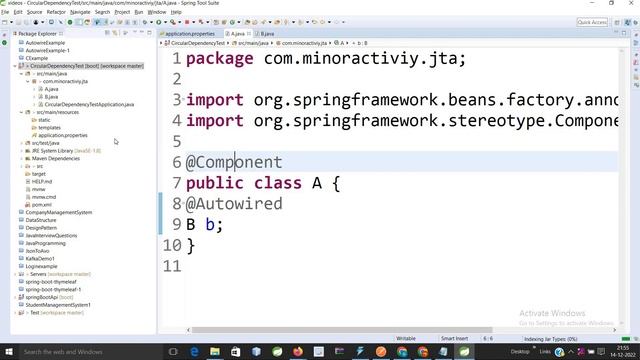Click the New file toolbar icon

[x=4, y=22]
